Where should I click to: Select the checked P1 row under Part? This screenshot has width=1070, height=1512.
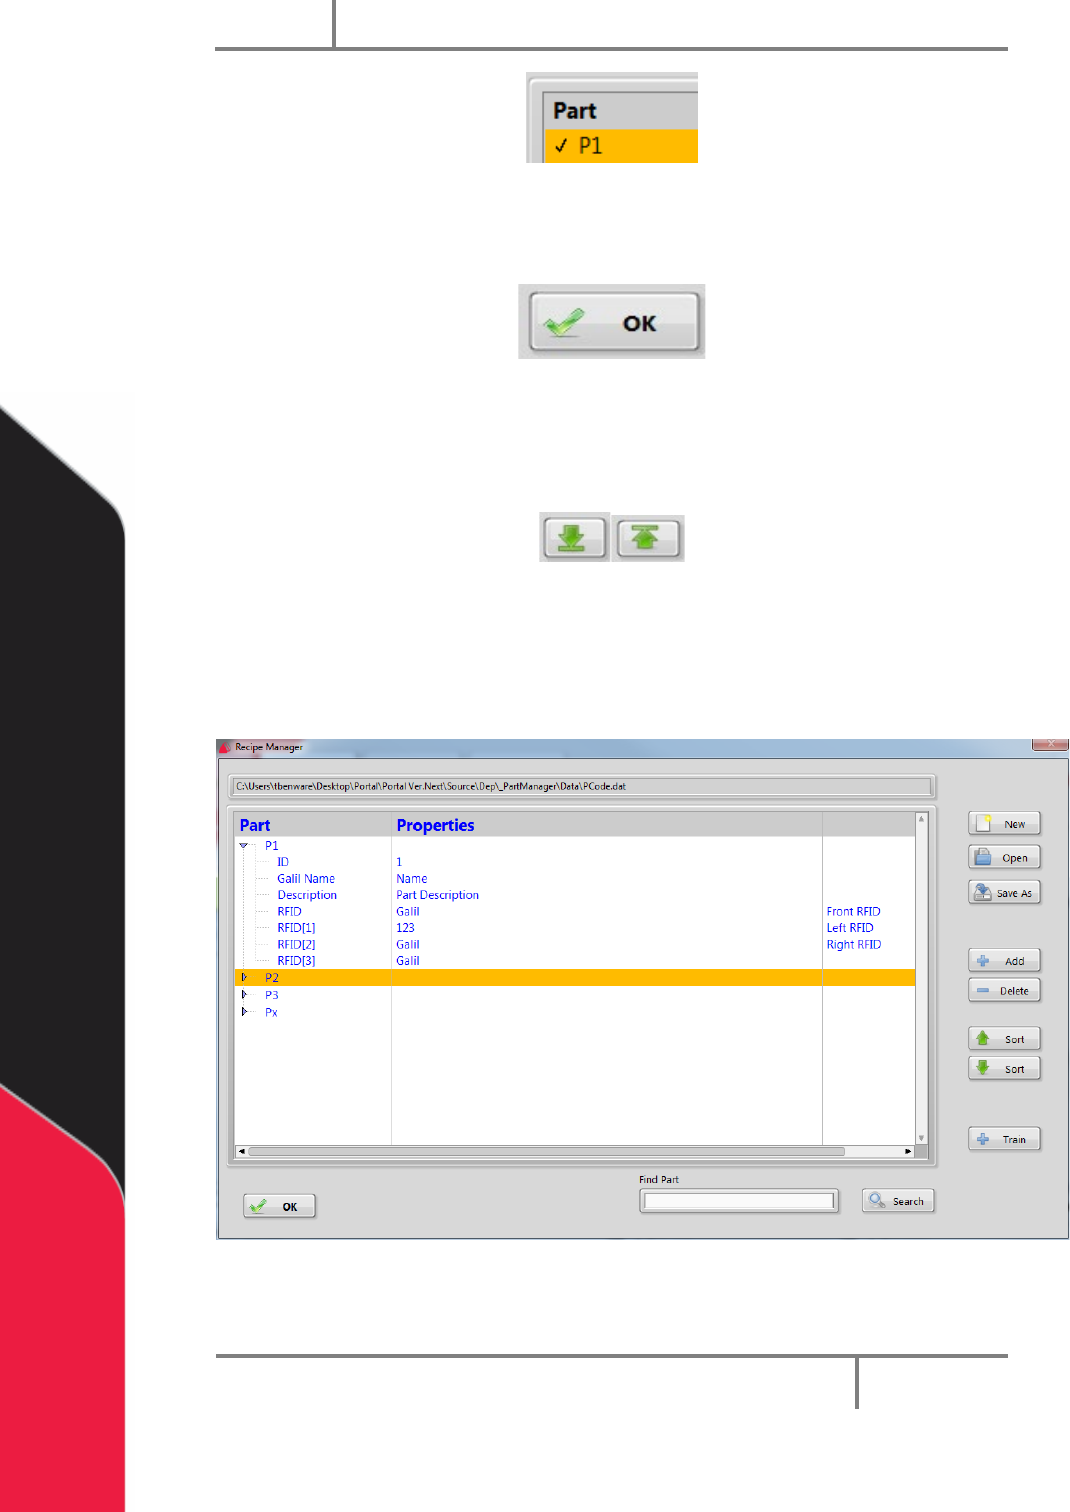click(620, 146)
